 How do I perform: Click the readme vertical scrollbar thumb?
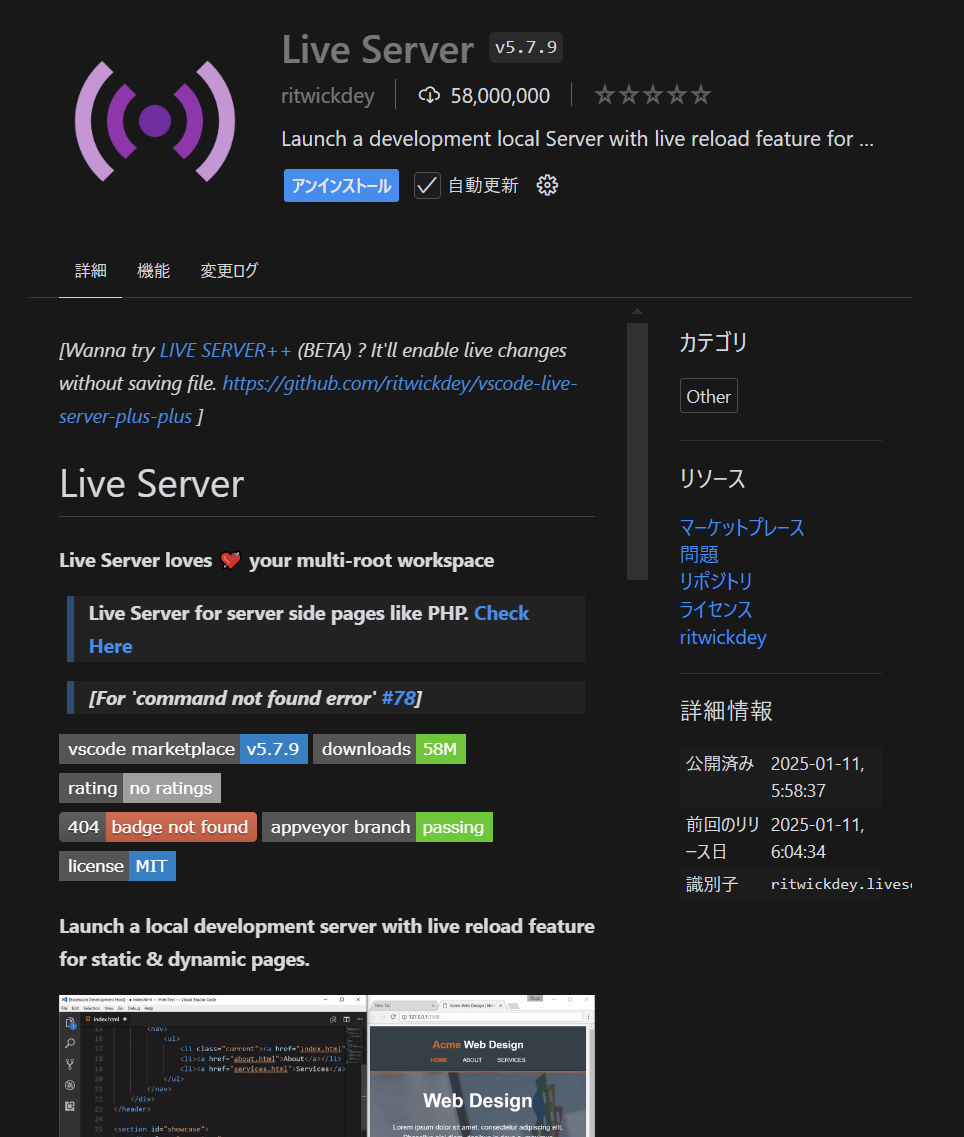tap(638, 451)
